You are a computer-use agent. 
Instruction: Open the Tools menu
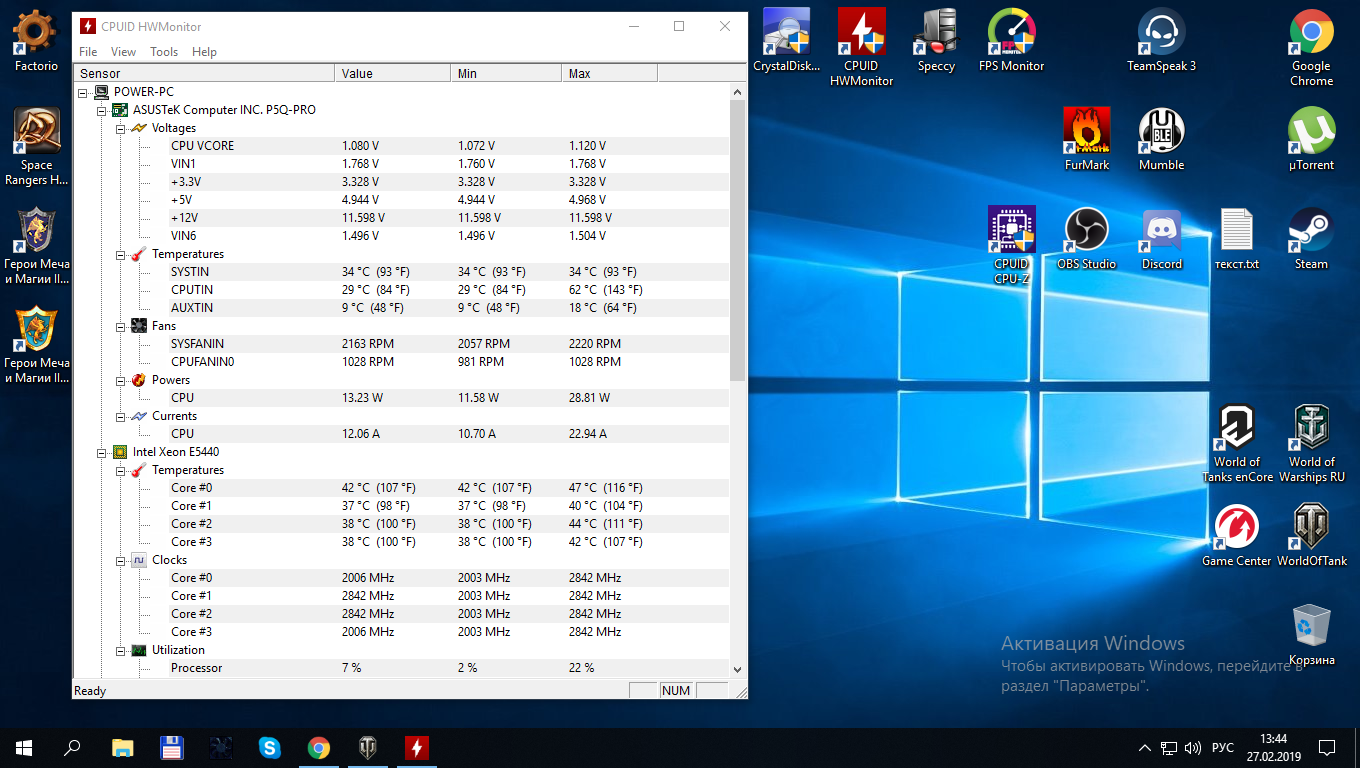click(164, 52)
